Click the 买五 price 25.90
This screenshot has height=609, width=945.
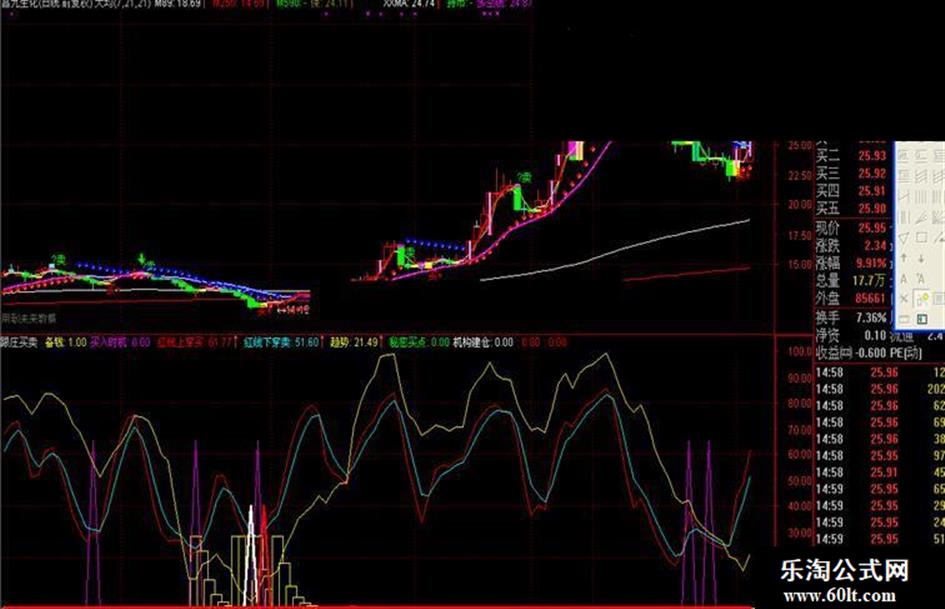tap(872, 209)
